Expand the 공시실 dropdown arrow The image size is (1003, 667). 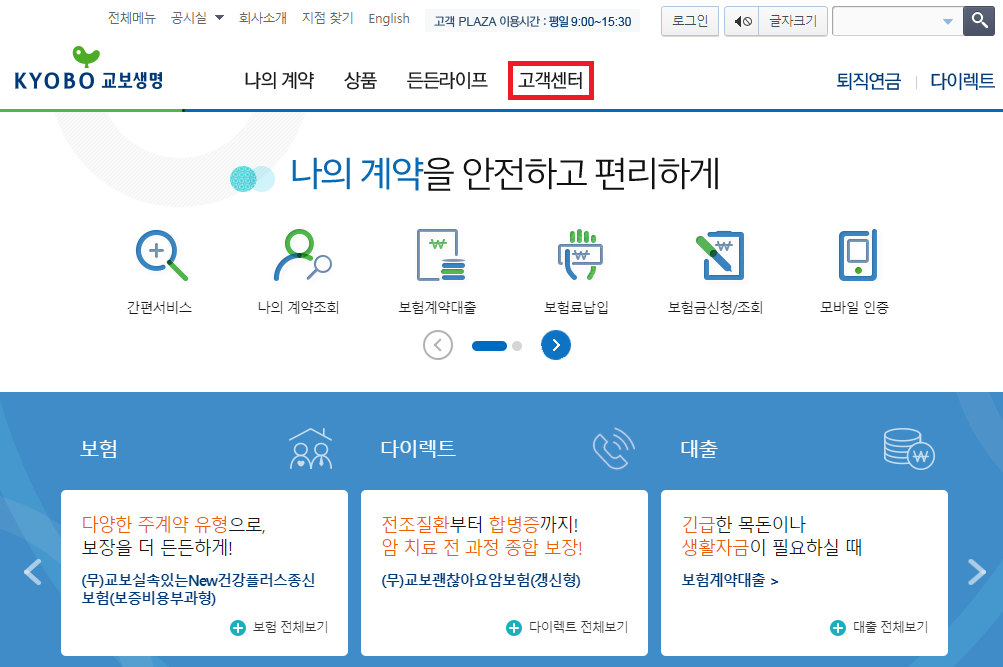(219, 18)
